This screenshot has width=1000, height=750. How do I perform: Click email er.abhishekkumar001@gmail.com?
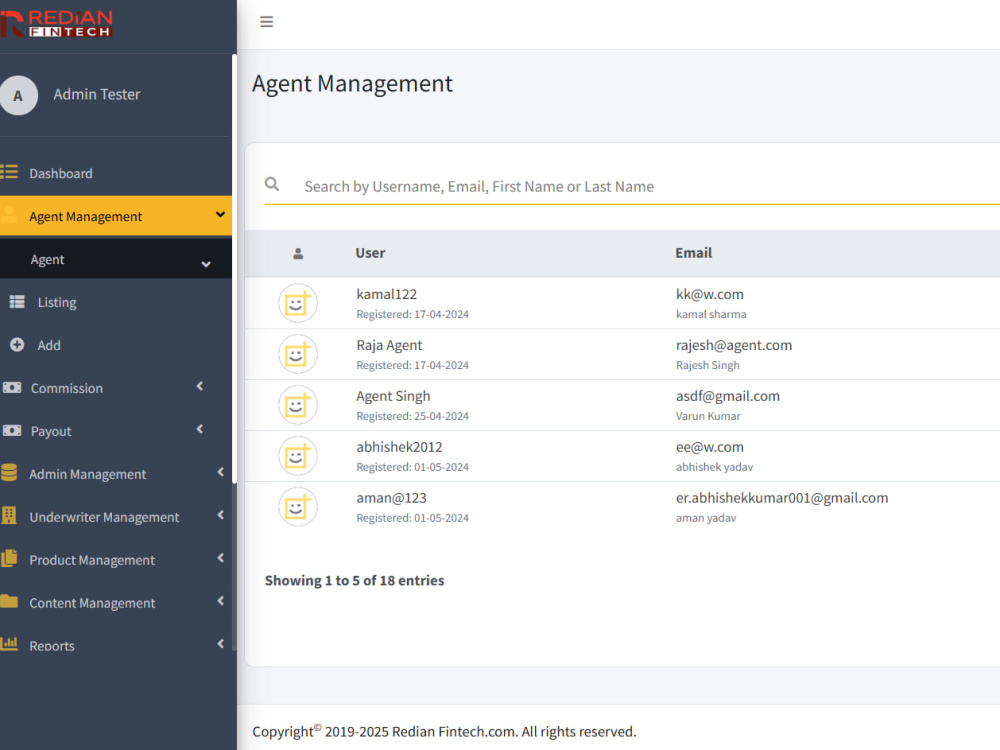point(782,498)
